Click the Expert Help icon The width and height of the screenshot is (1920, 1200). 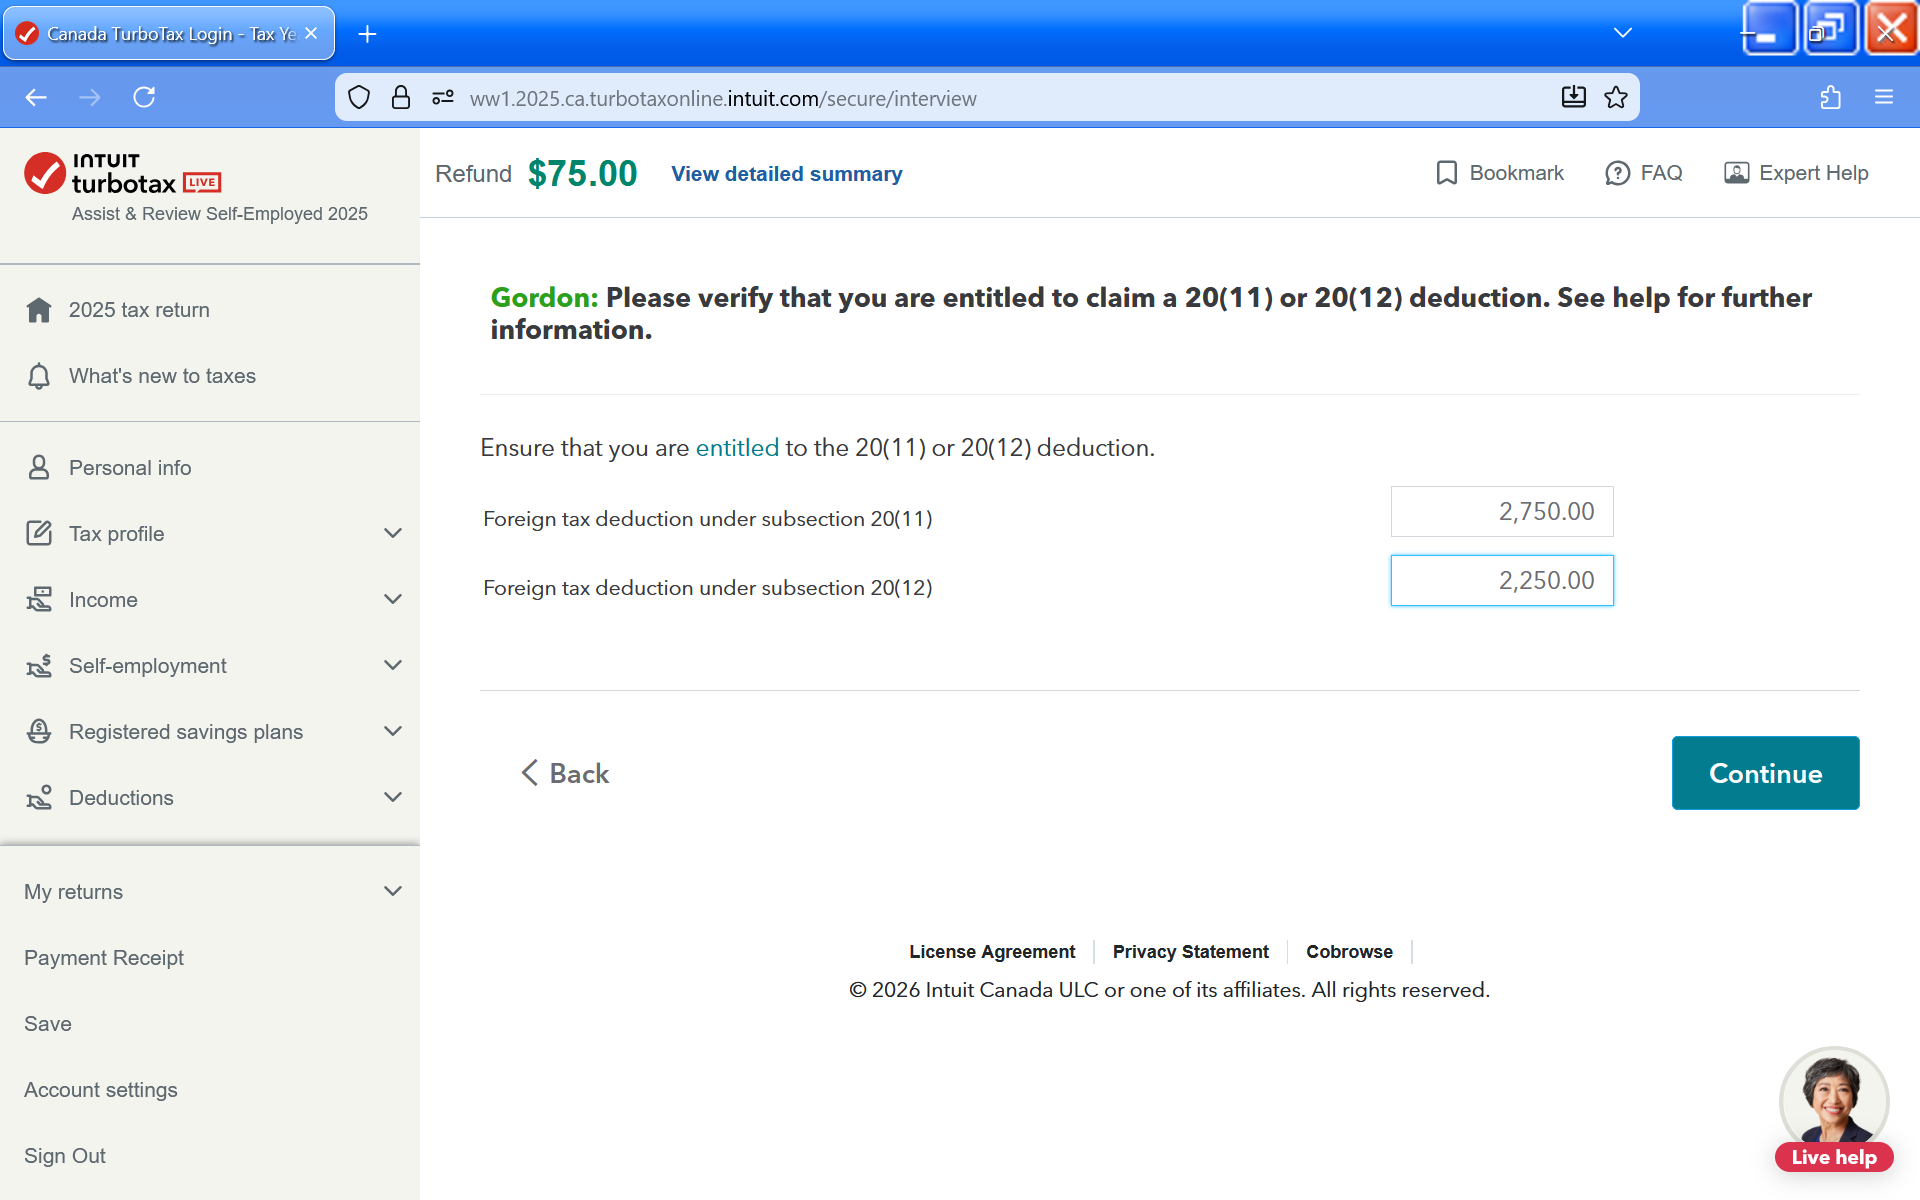(1736, 173)
